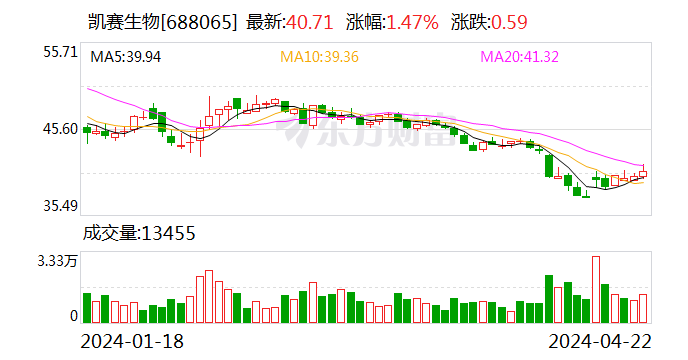Click the 涨幅:1.47% change percentage

[392, 22]
